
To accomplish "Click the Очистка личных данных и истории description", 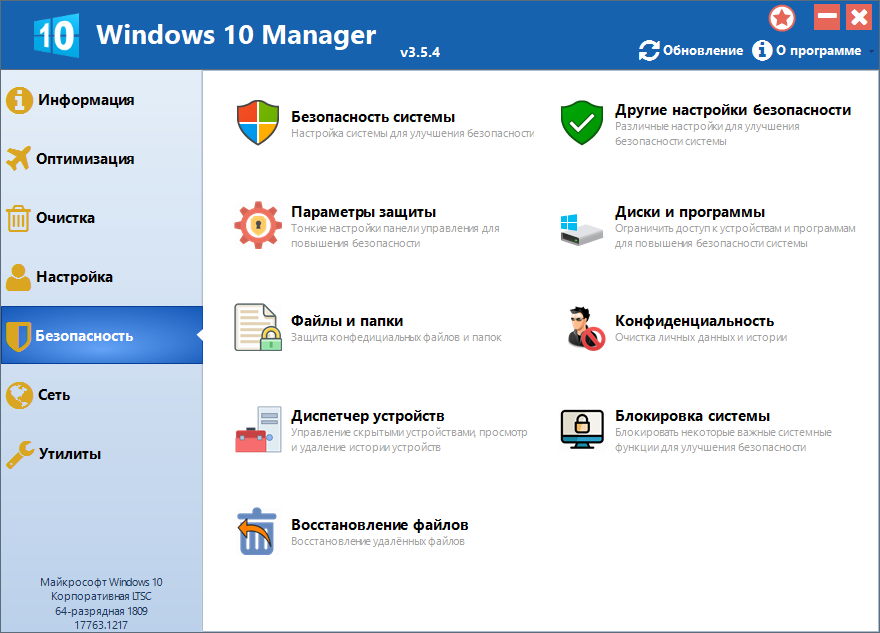I will (x=701, y=337).
